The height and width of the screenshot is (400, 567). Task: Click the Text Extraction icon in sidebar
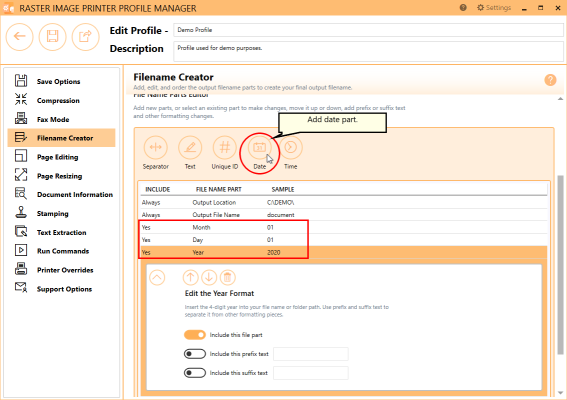21,231
